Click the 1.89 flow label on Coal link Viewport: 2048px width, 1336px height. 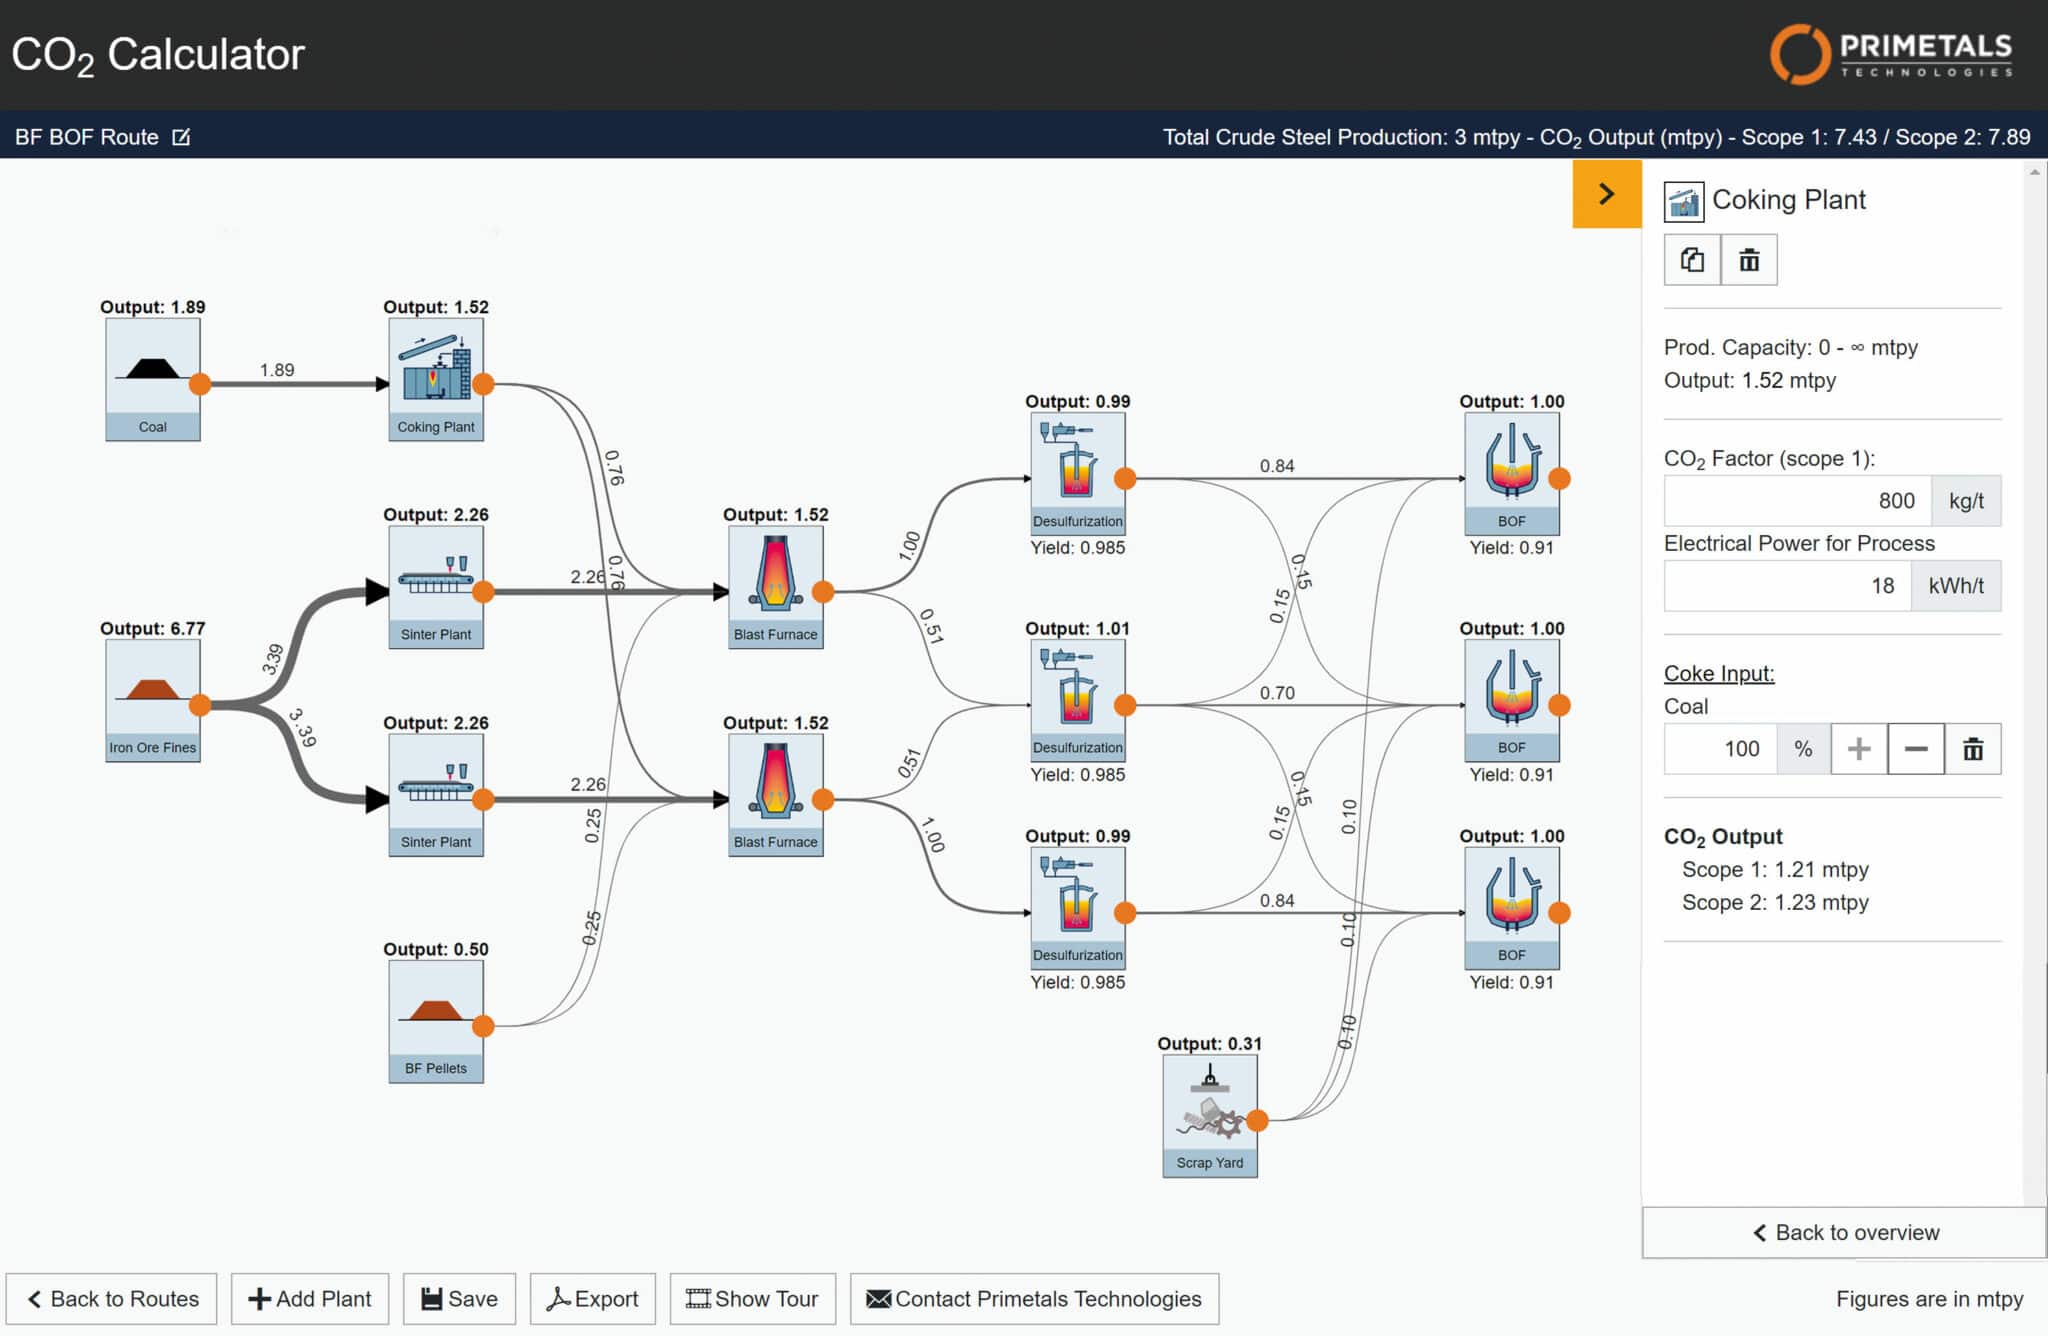277,370
